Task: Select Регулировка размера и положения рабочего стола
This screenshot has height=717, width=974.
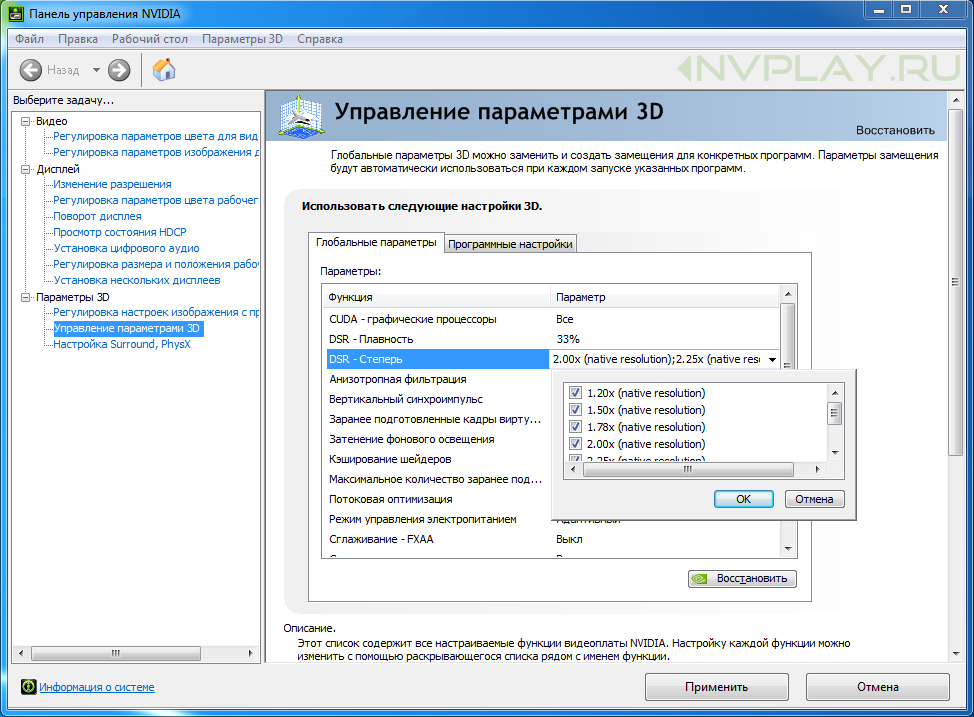Action: click(155, 264)
